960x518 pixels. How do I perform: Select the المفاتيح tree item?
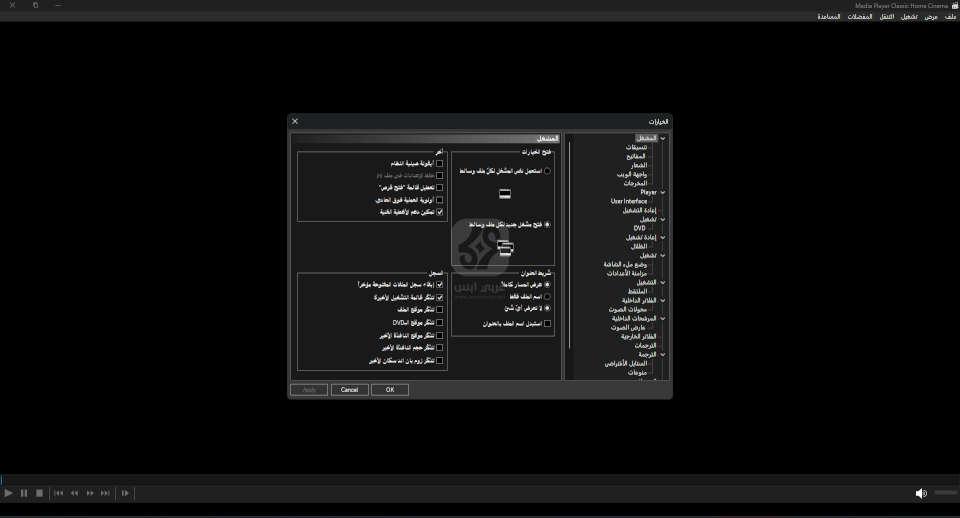point(636,156)
